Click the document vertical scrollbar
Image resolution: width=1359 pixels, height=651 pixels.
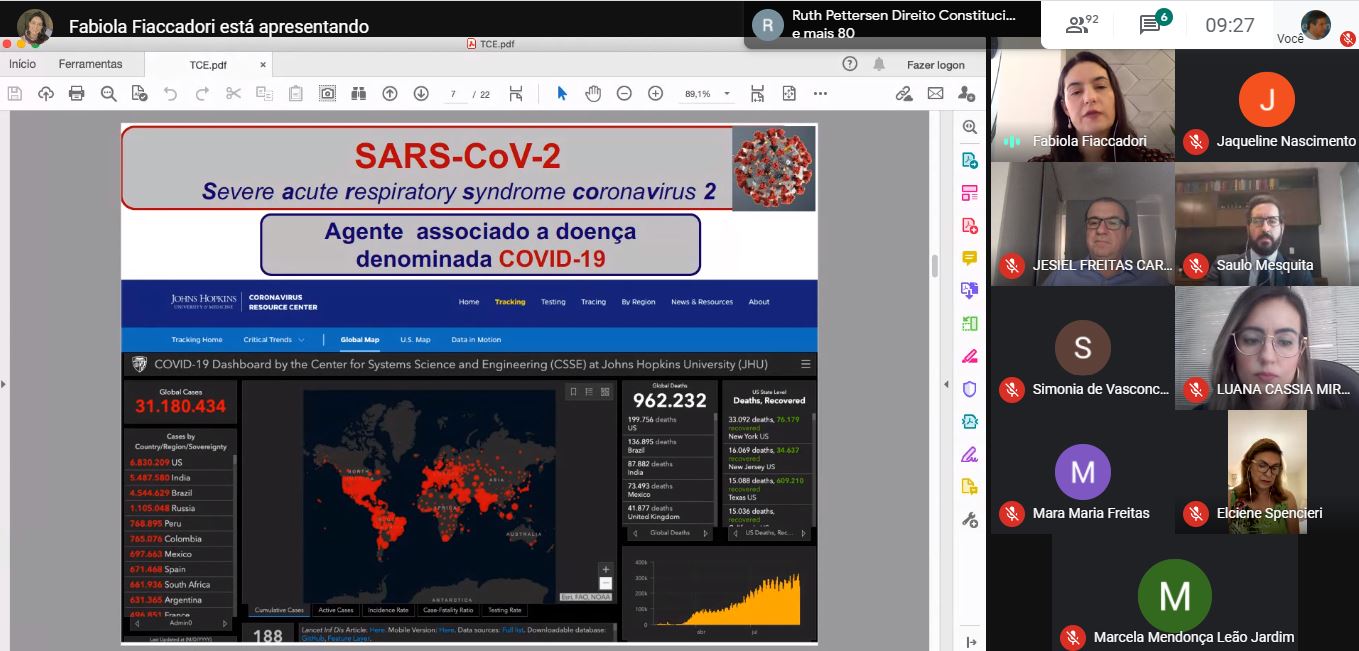tap(936, 266)
